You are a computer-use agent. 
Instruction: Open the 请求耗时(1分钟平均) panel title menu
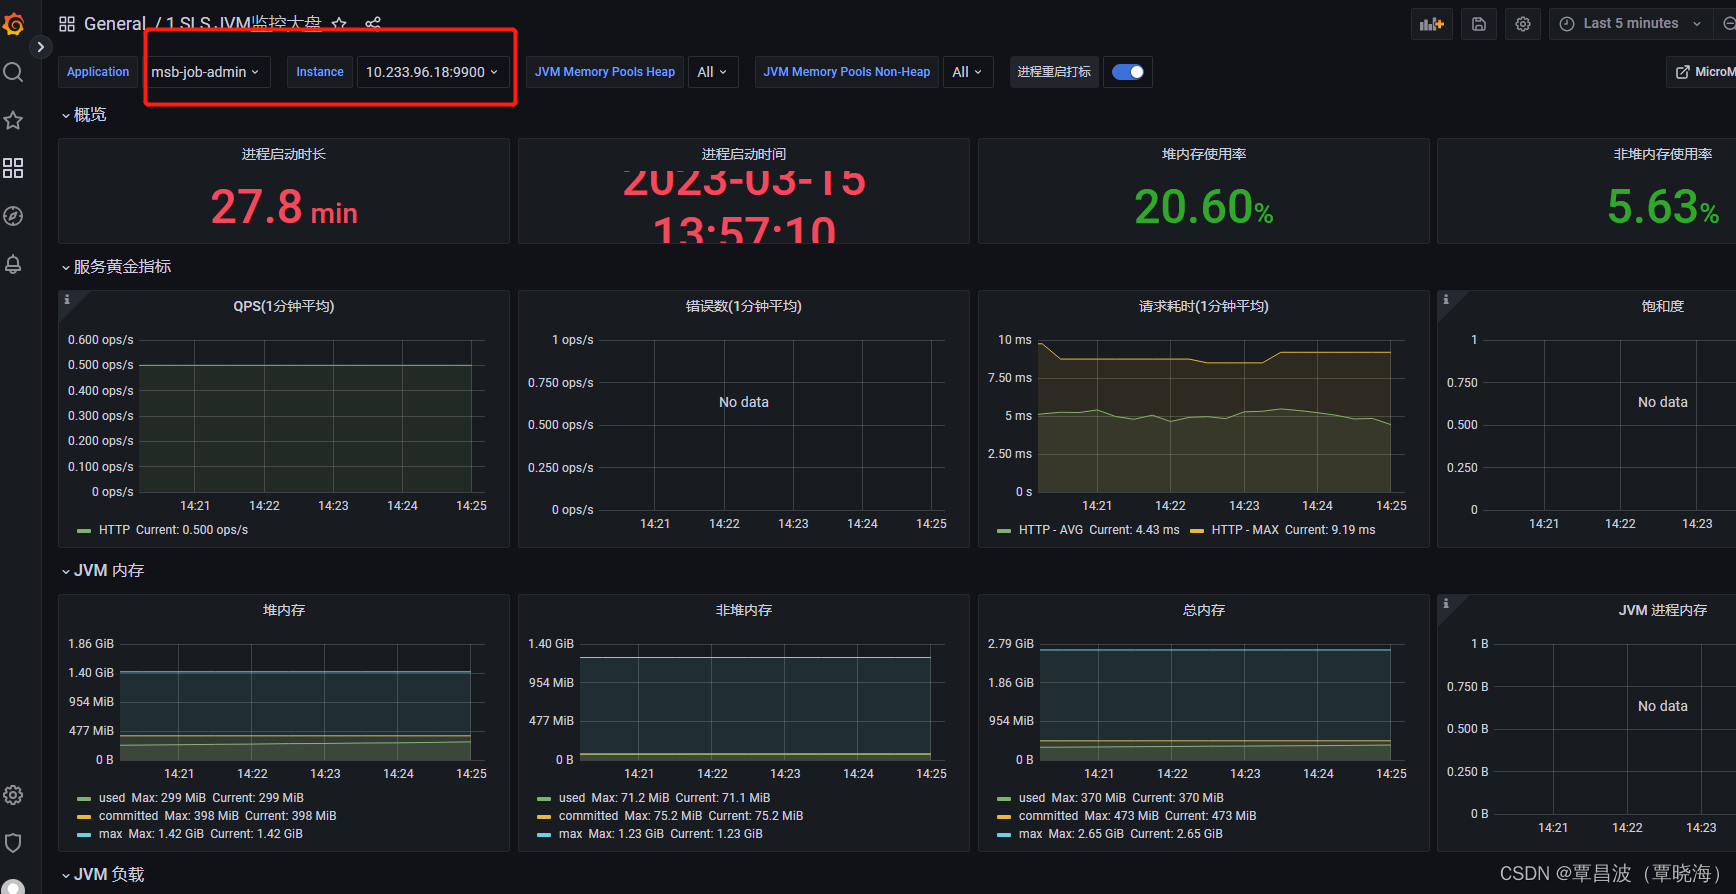(1204, 306)
